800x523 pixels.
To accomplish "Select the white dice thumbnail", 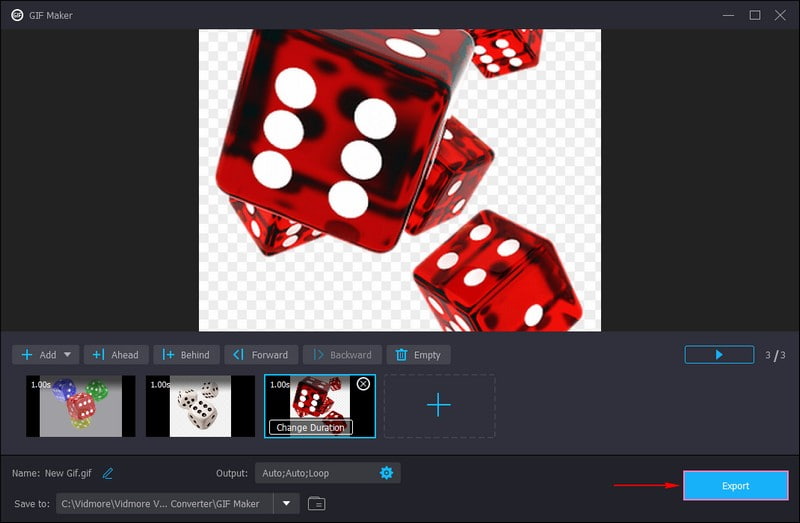I will (x=200, y=406).
